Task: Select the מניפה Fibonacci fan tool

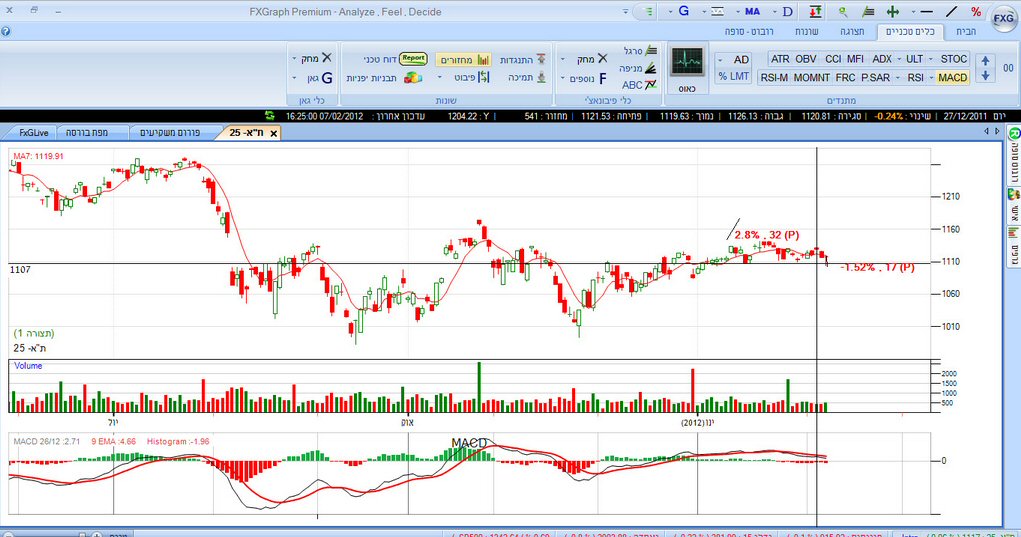Action: (637, 68)
